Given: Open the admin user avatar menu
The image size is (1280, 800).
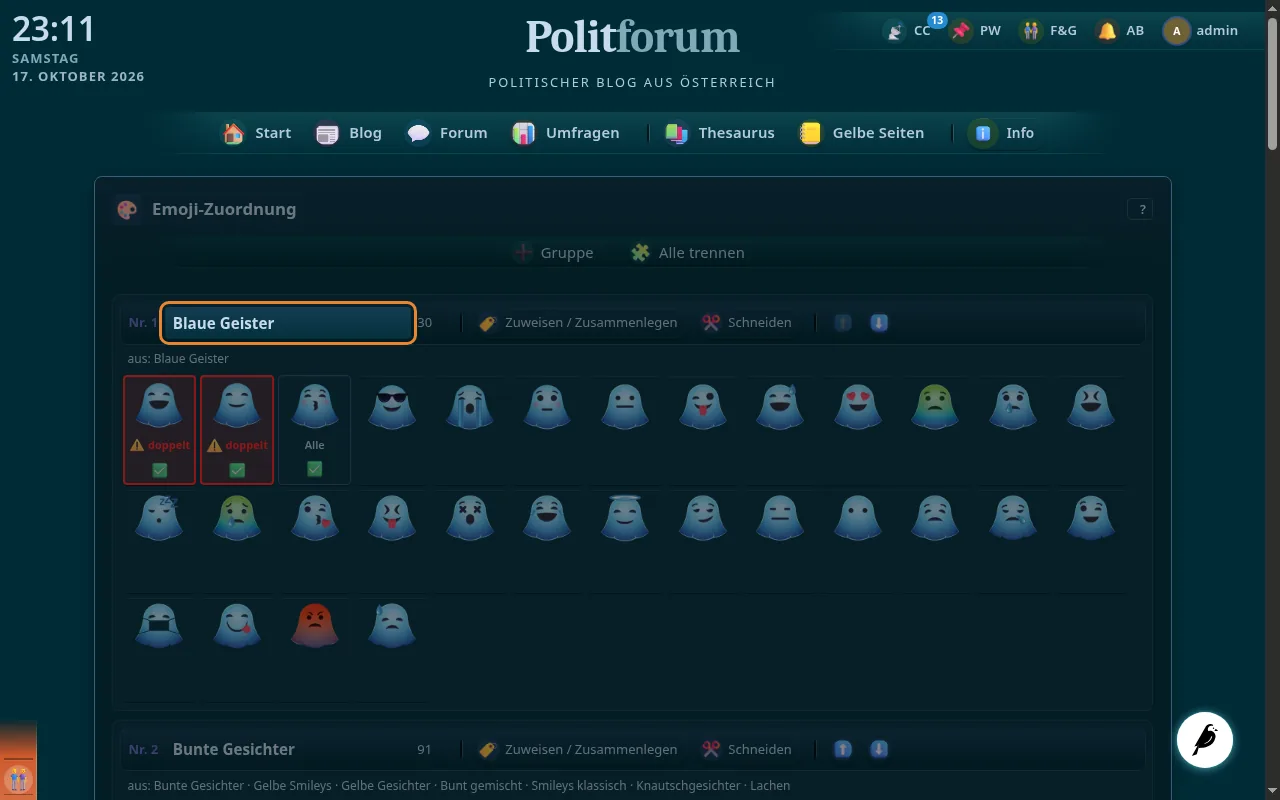Looking at the screenshot, I should pos(1201,31).
